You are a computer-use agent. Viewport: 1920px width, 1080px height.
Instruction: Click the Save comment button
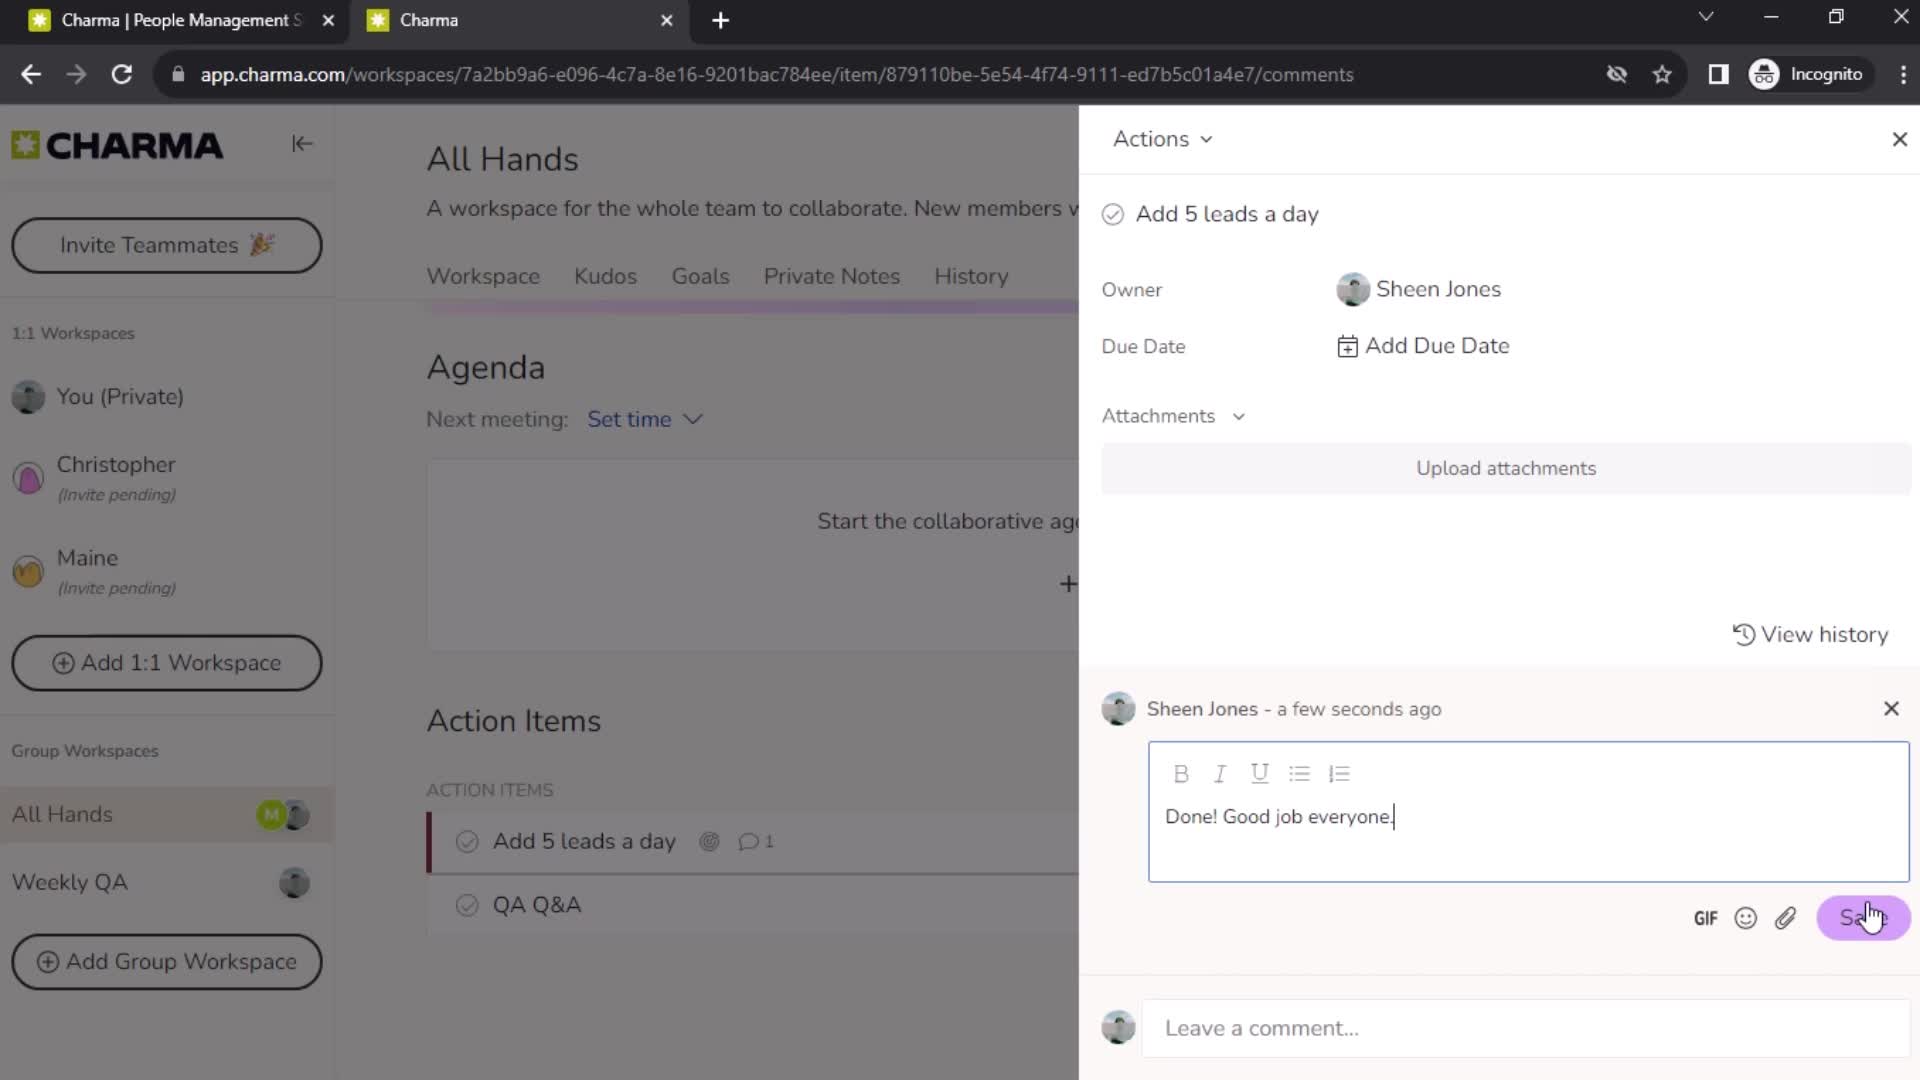point(1863,918)
